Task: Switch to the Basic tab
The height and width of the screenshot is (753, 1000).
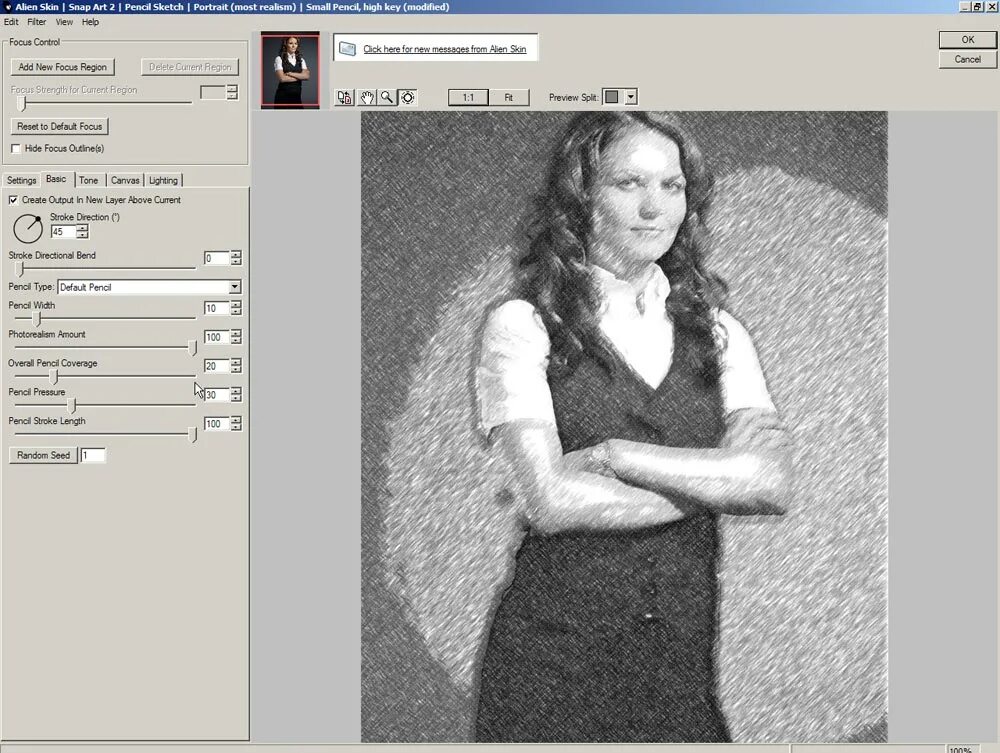Action: coord(56,179)
